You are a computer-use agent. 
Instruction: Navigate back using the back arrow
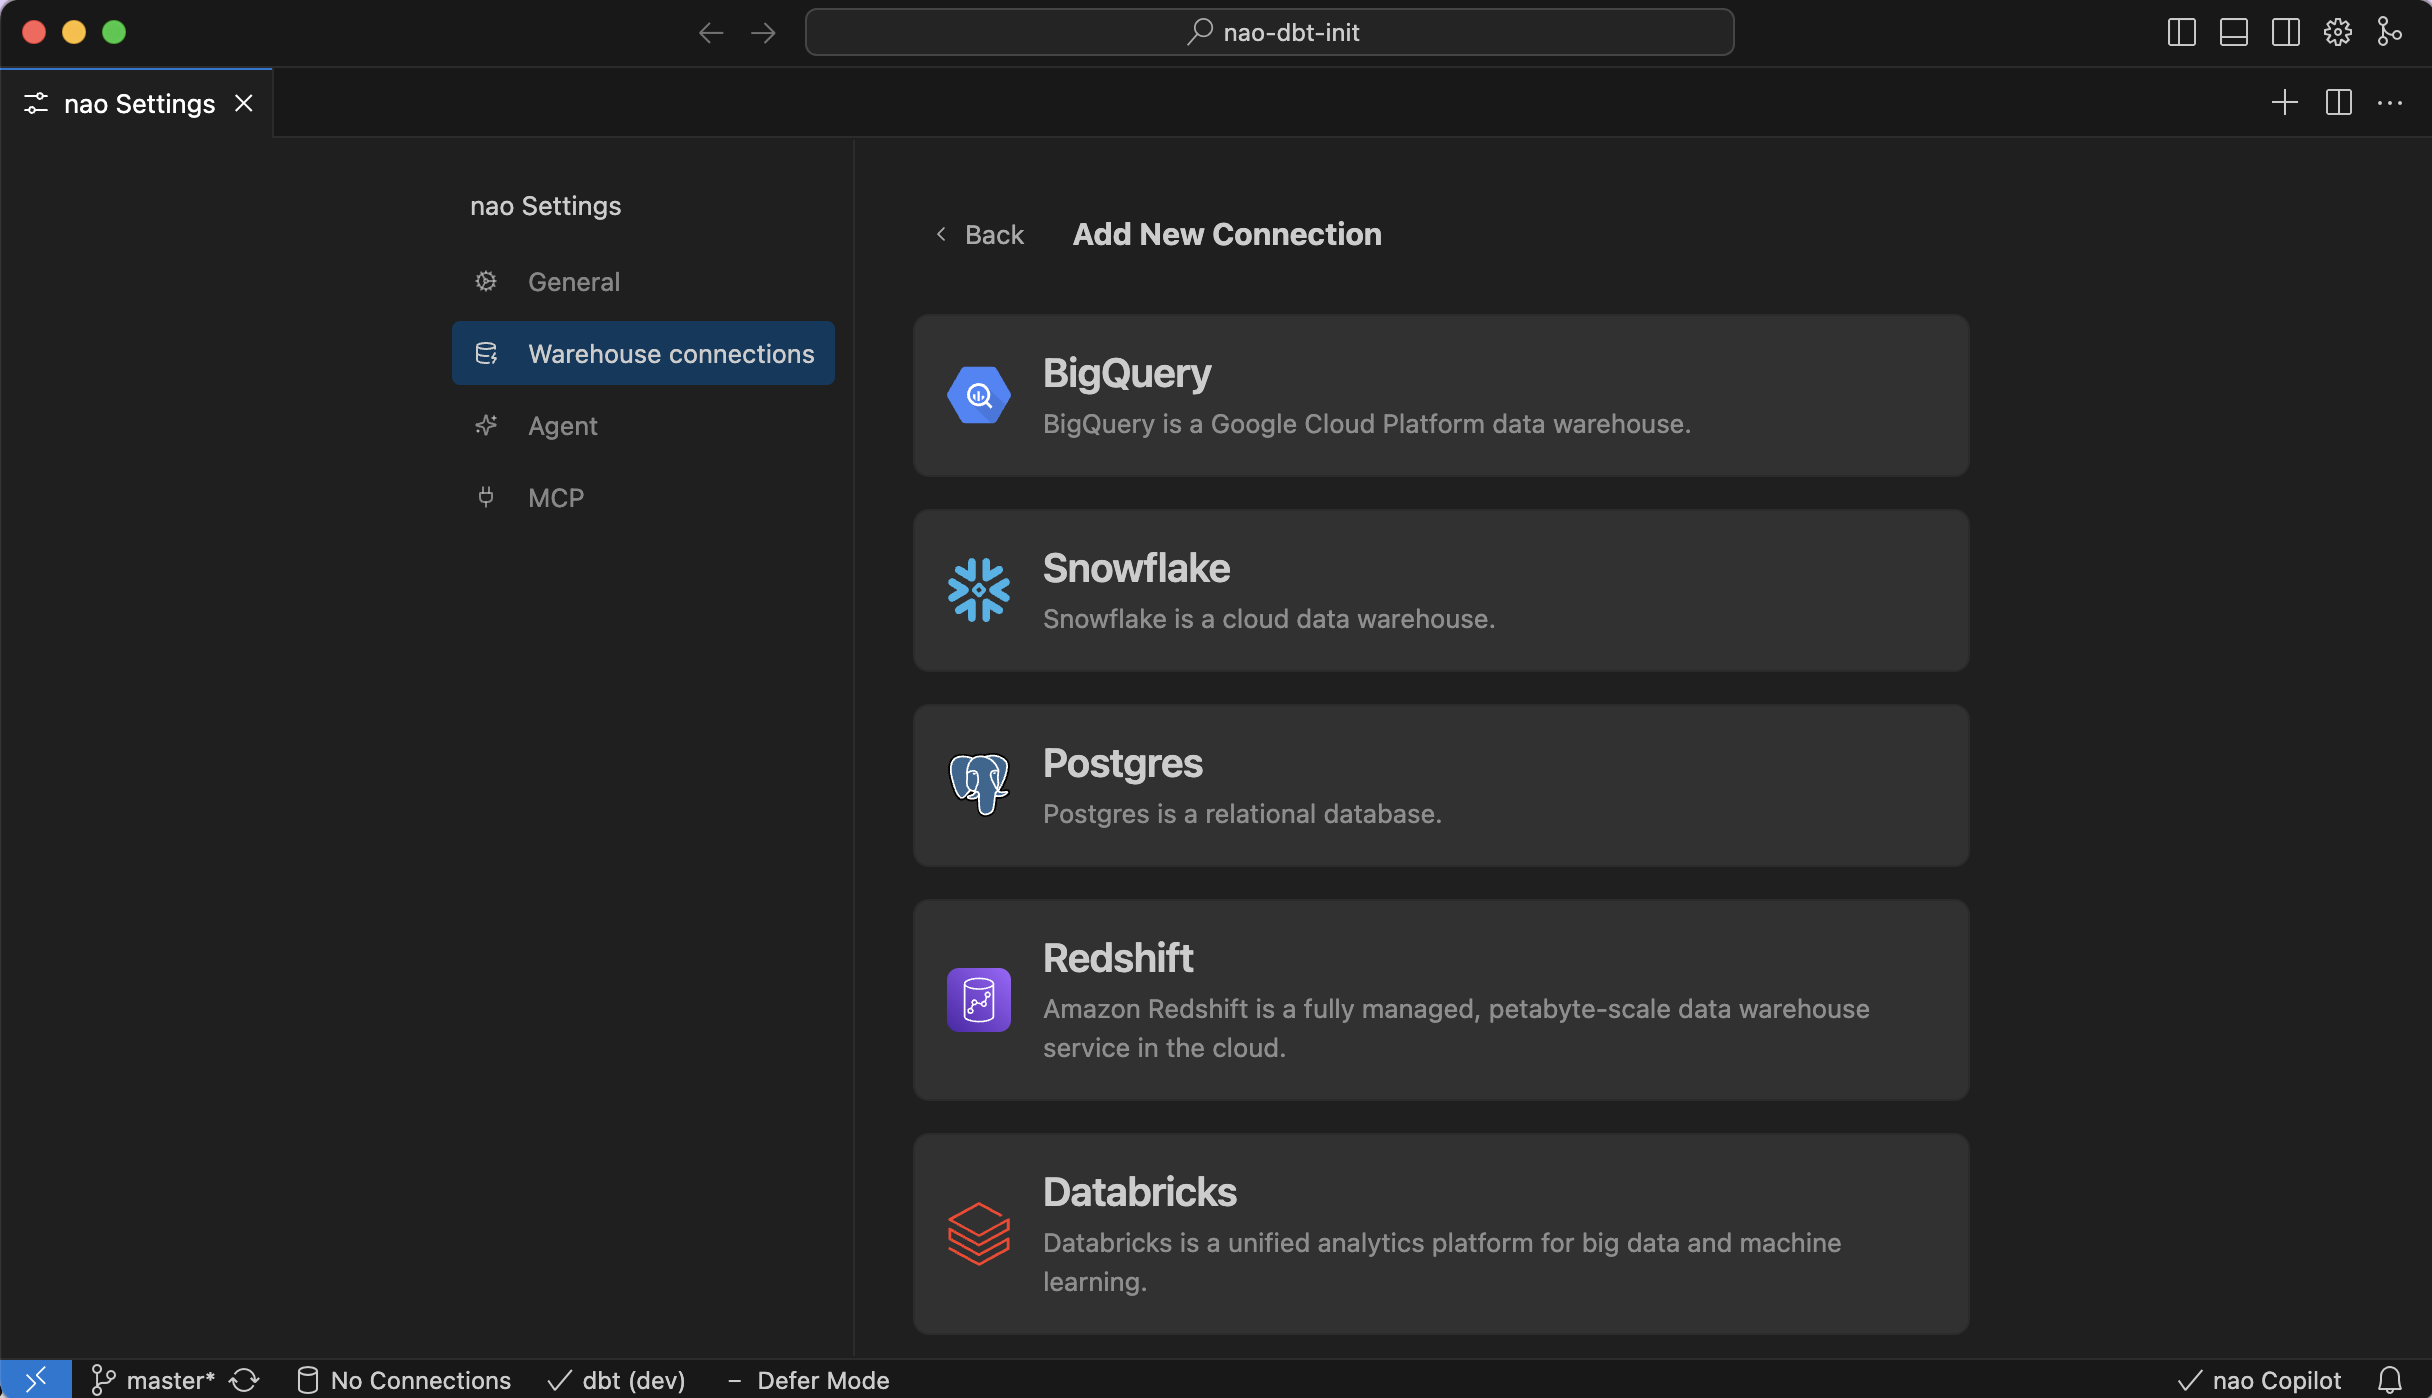(710, 32)
